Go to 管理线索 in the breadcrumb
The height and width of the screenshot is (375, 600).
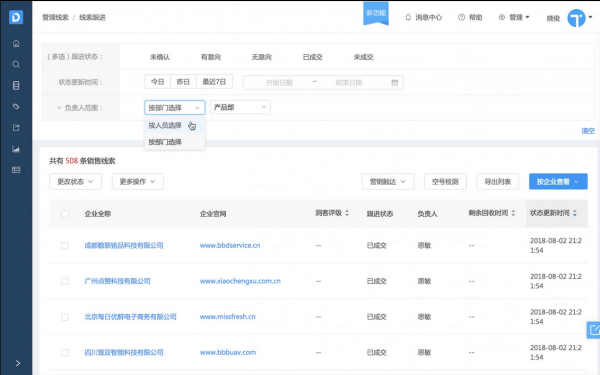(55, 17)
